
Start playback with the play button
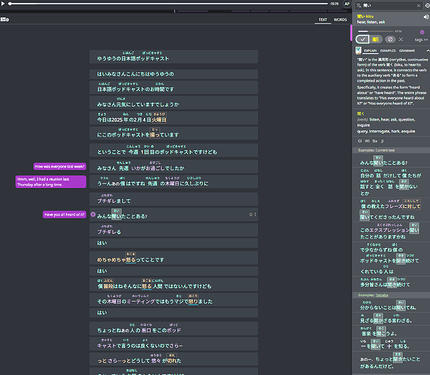point(3,4)
